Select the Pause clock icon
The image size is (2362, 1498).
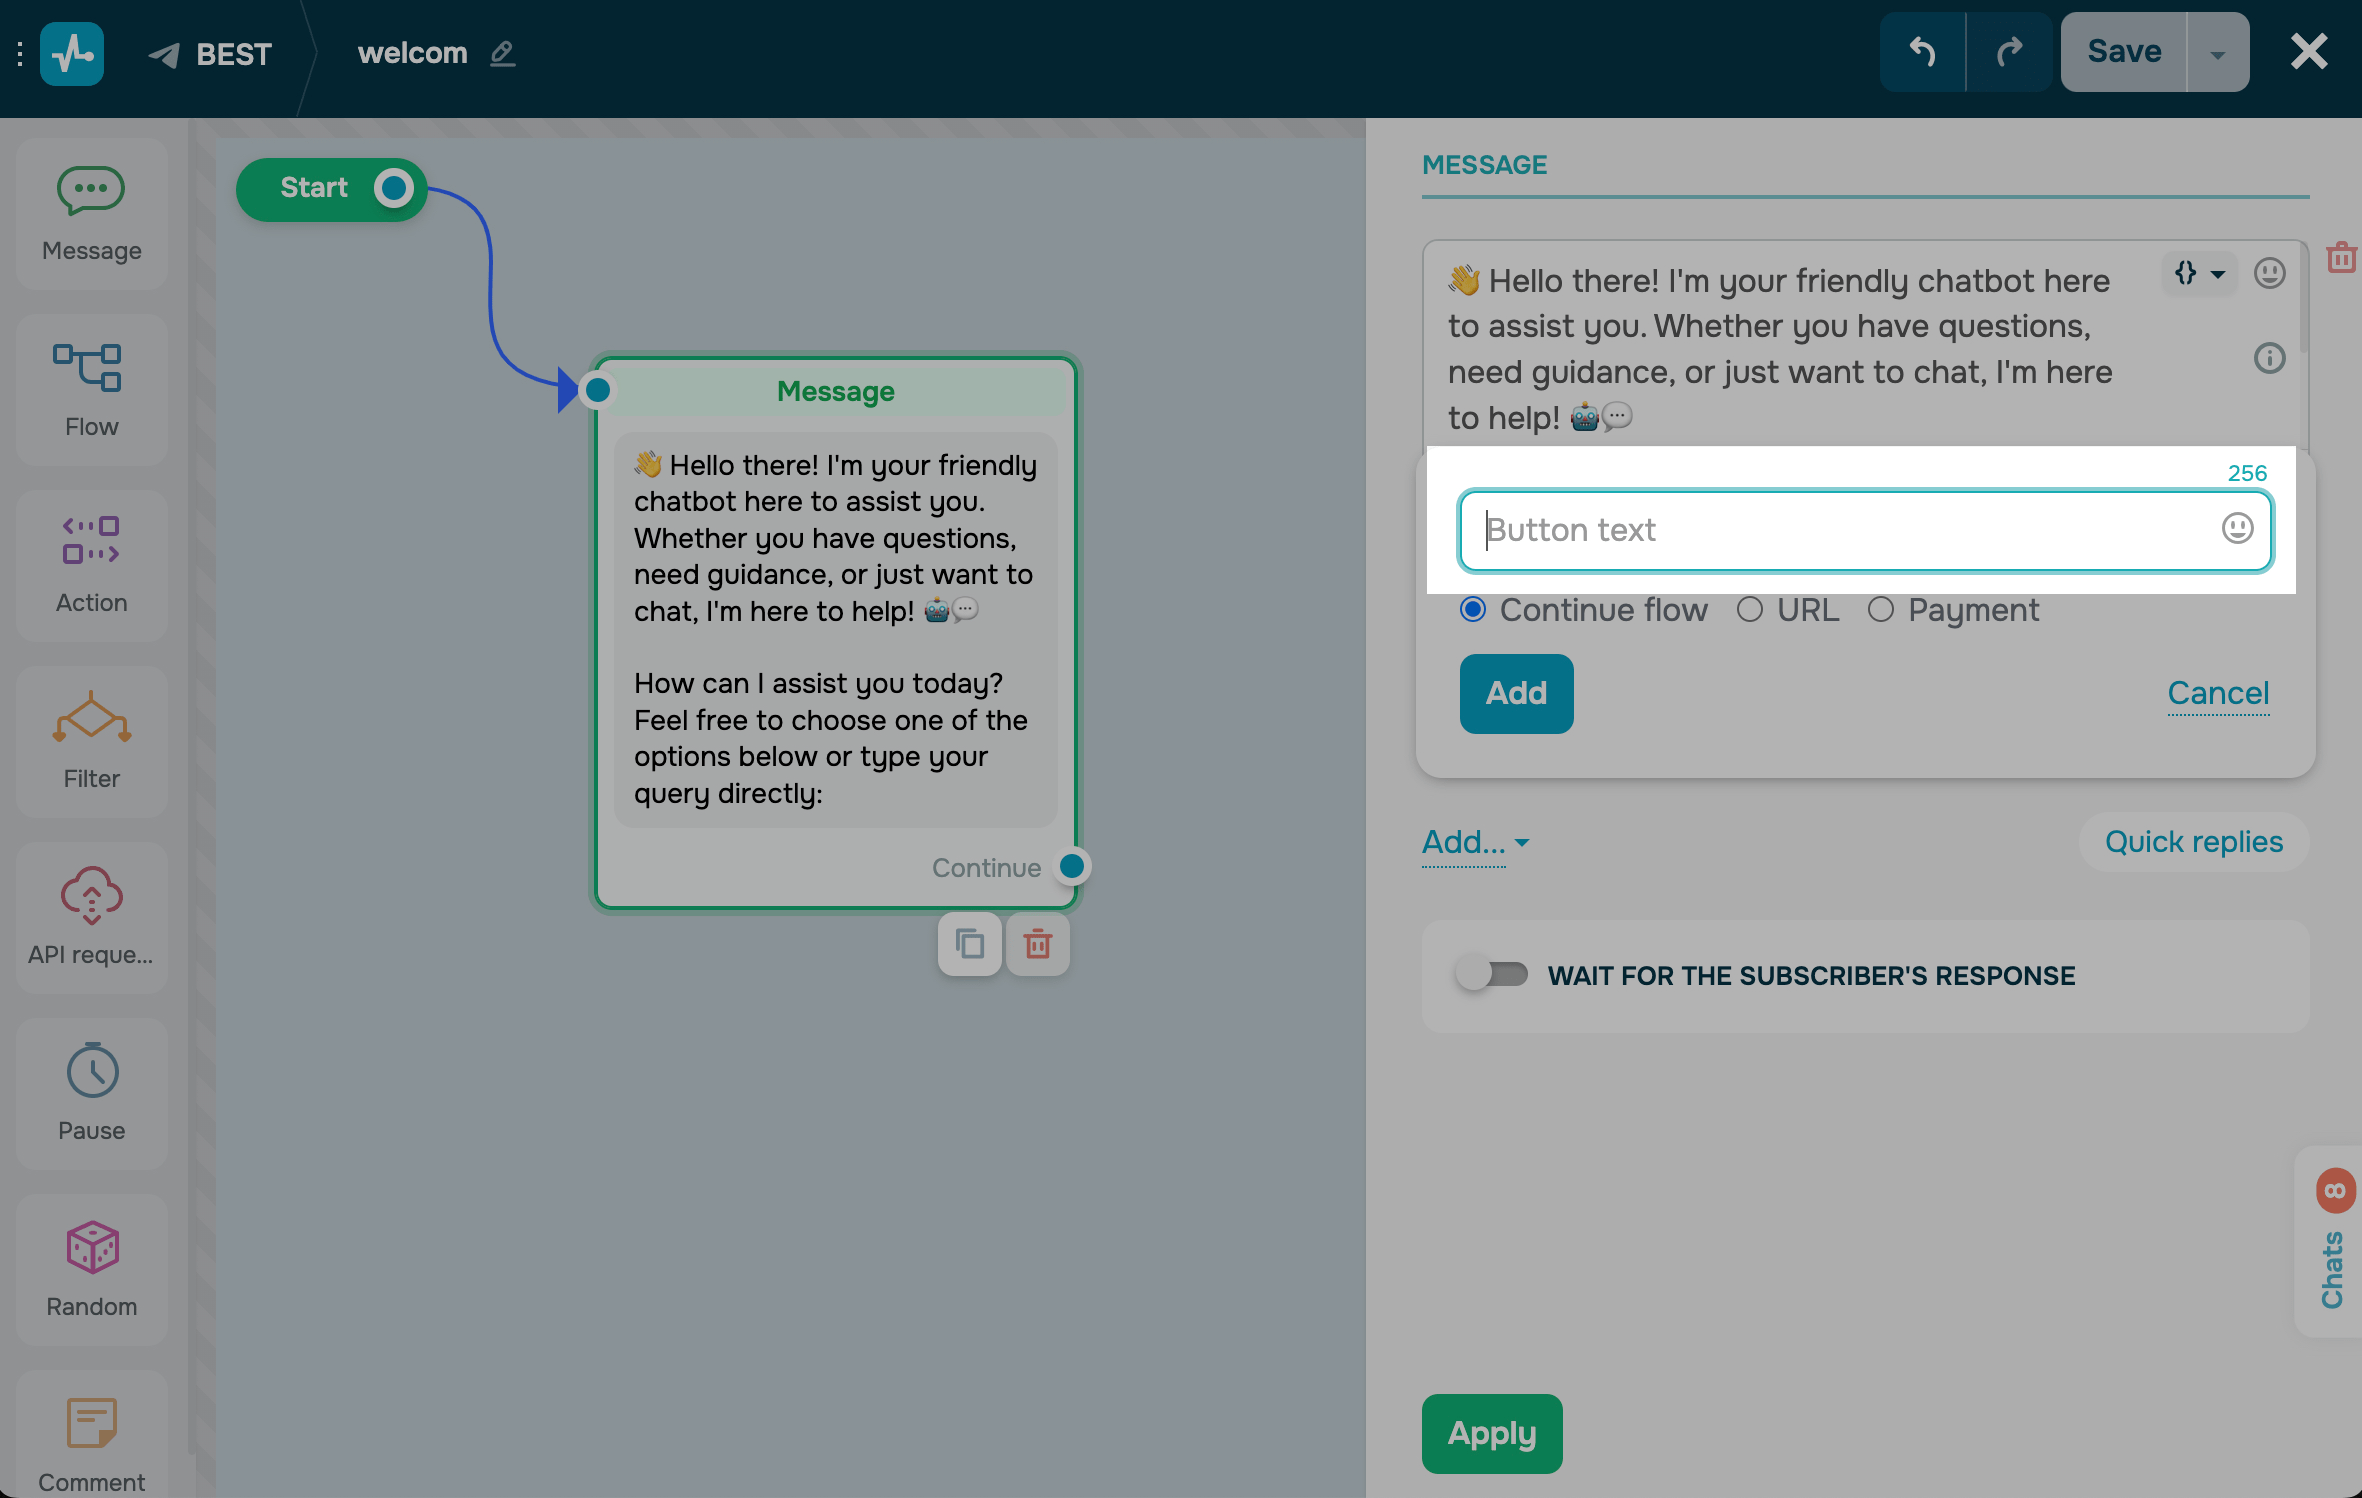click(x=90, y=1070)
